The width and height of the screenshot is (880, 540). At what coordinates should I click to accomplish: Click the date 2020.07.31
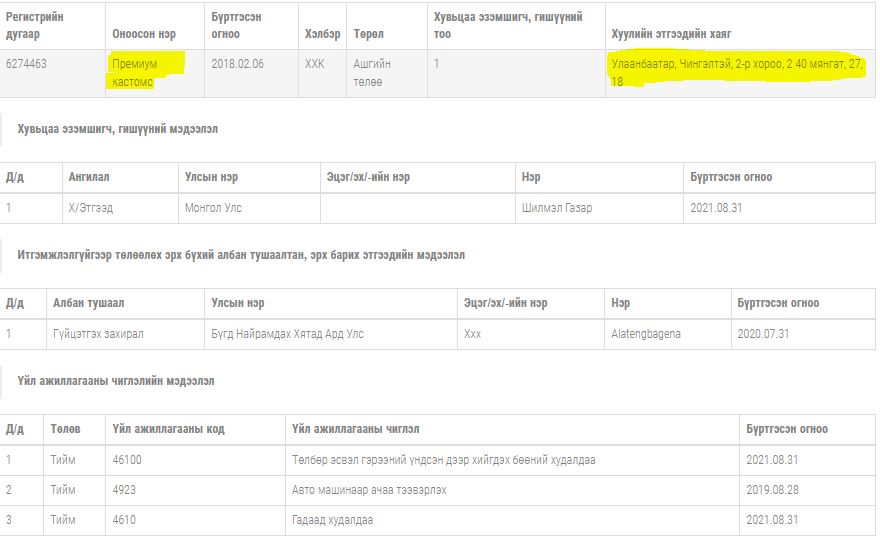[x=763, y=334]
